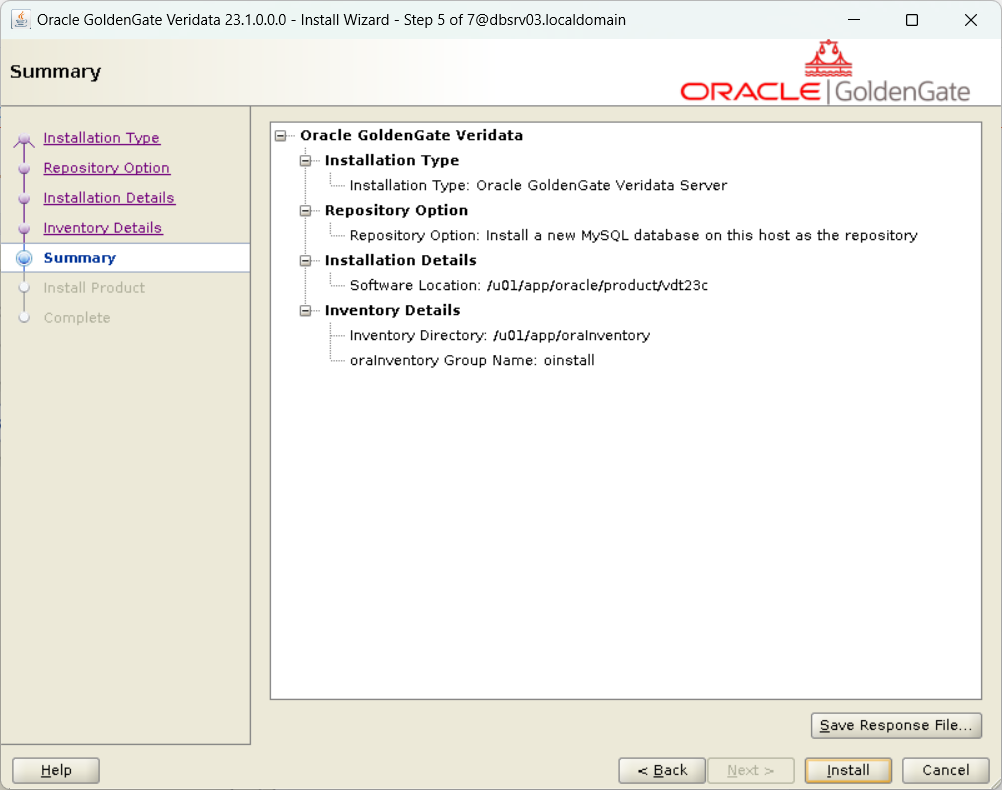
Task: Click the Oracle GoldenGate logo
Action: click(x=825, y=72)
